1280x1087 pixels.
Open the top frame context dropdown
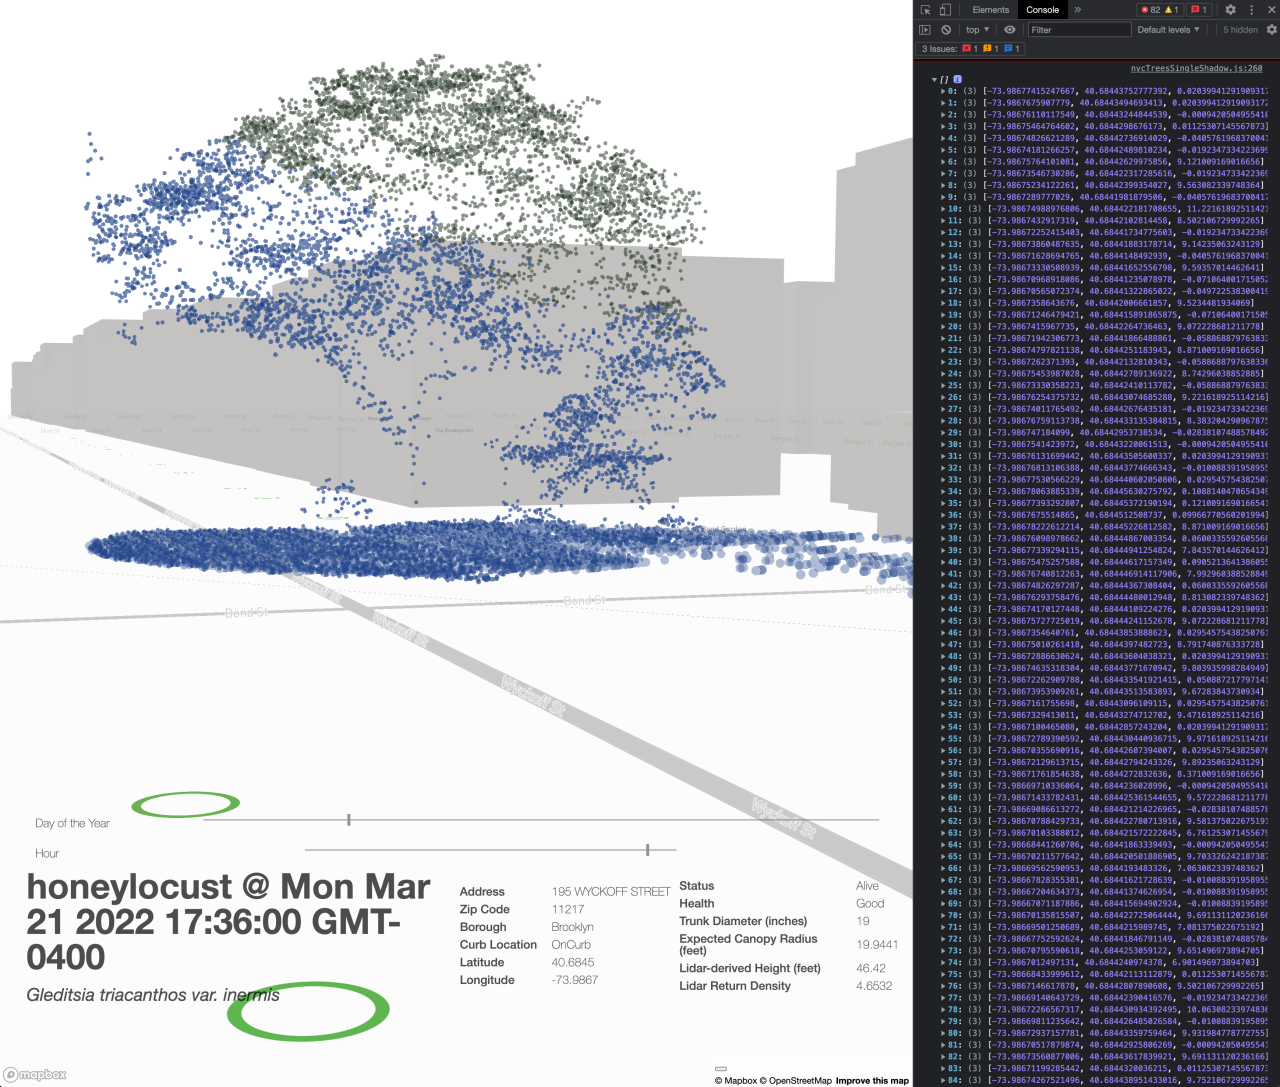click(976, 29)
